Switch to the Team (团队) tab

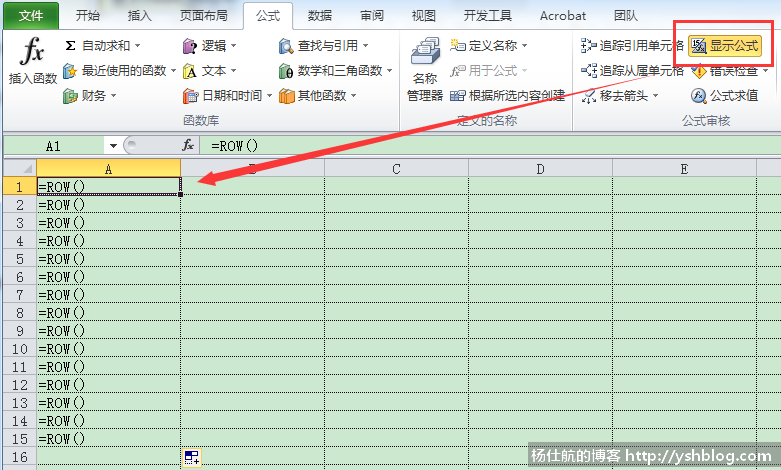pyautogui.click(x=626, y=16)
